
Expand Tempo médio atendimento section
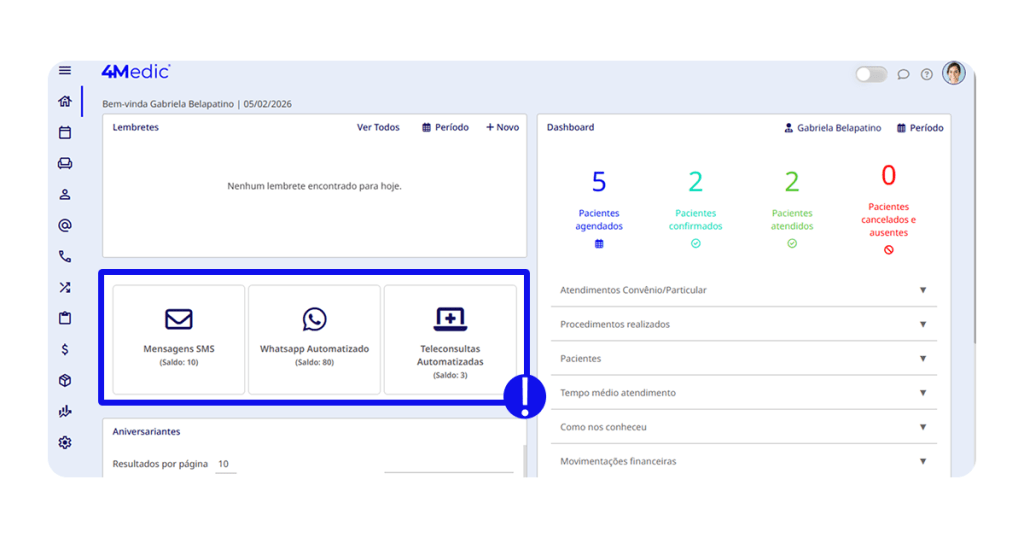click(x=922, y=393)
